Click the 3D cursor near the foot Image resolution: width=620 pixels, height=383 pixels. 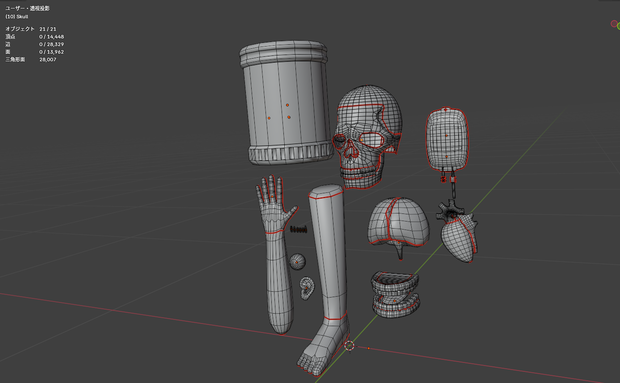pyautogui.click(x=349, y=346)
